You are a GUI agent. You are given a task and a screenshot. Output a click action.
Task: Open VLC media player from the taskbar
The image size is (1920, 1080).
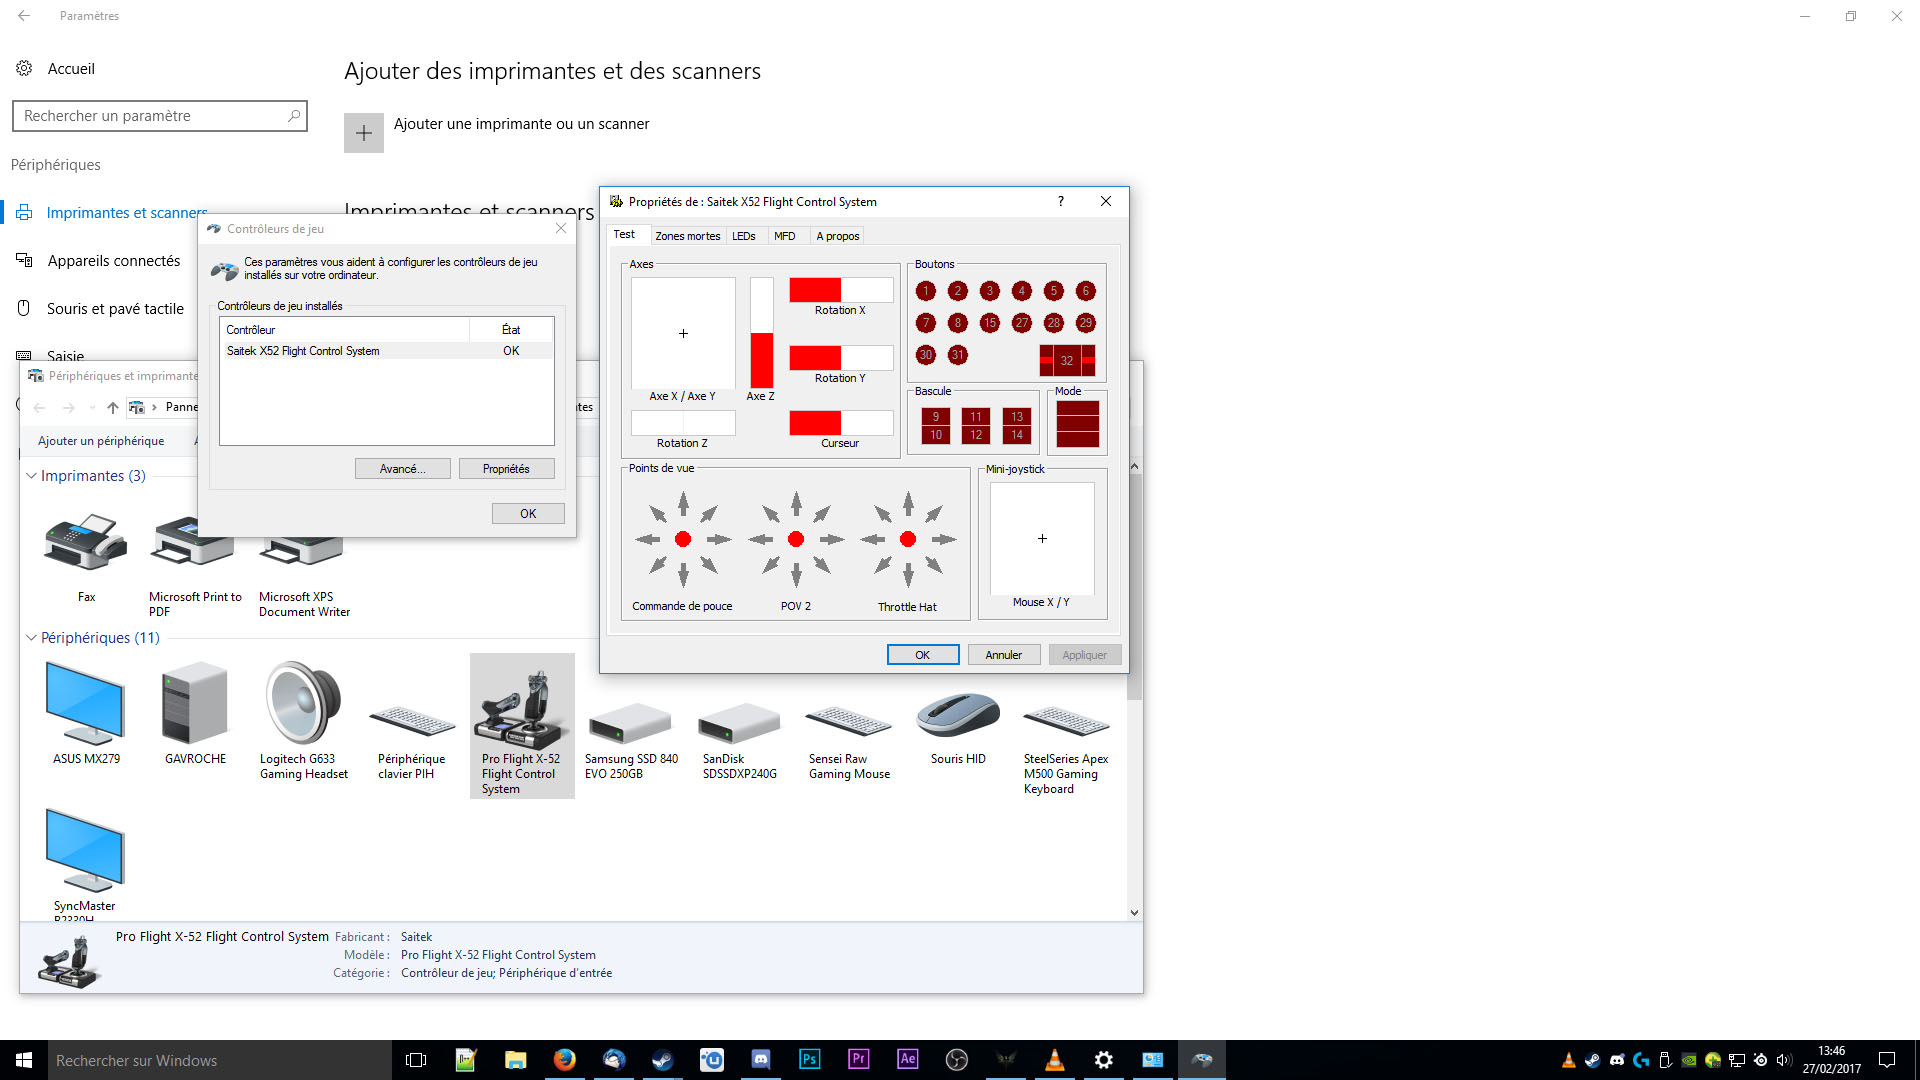[x=1055, y=1060]
